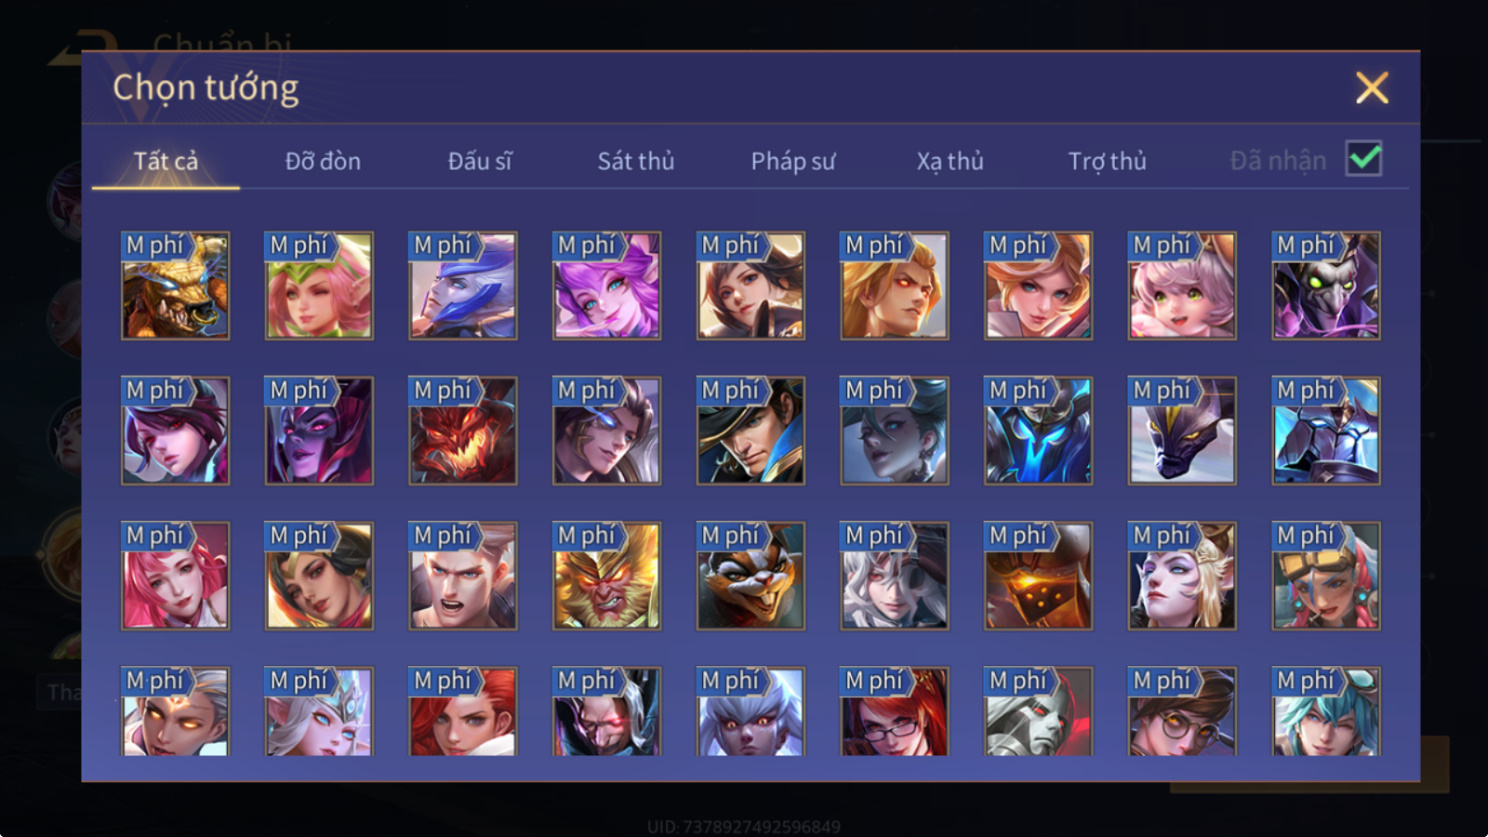Image resolution: width=1488 pixels, height=837 pixels.
Task: Pick the teal-haired hero with goggles
Action: [1326, 711]
